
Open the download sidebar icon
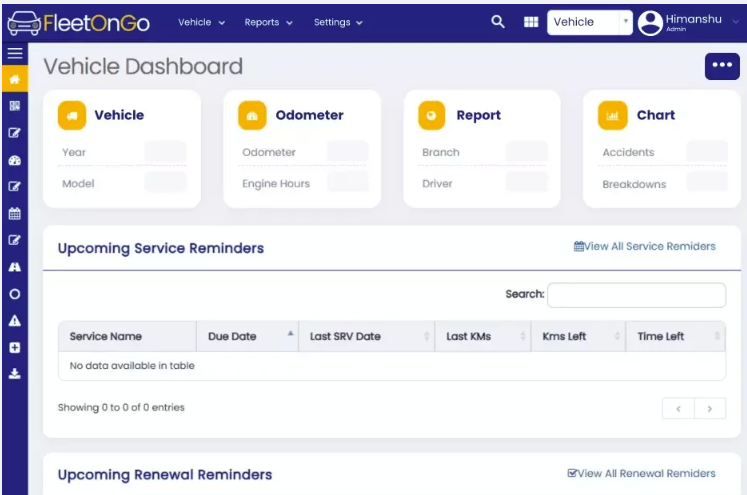pos(15,374)
